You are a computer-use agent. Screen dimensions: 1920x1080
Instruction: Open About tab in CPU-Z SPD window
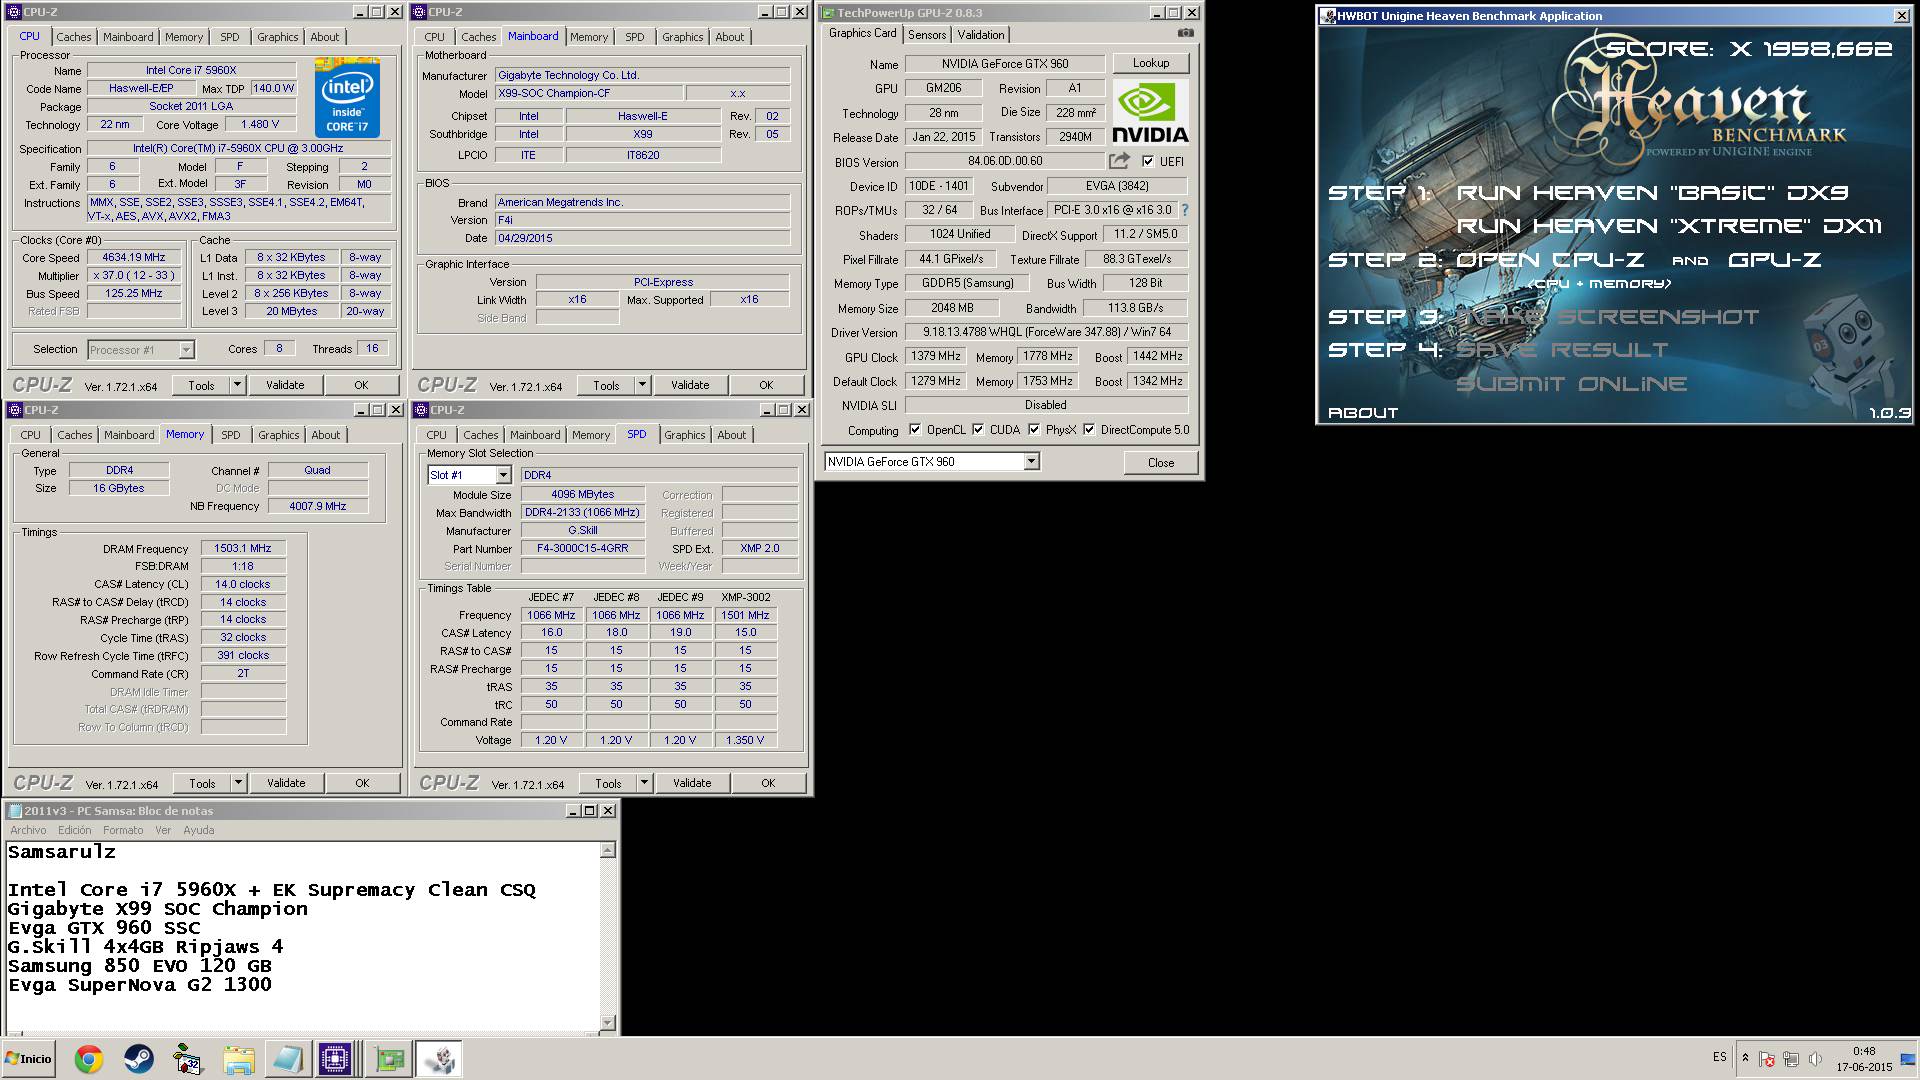pyautogui.click(x=731, y=435)
